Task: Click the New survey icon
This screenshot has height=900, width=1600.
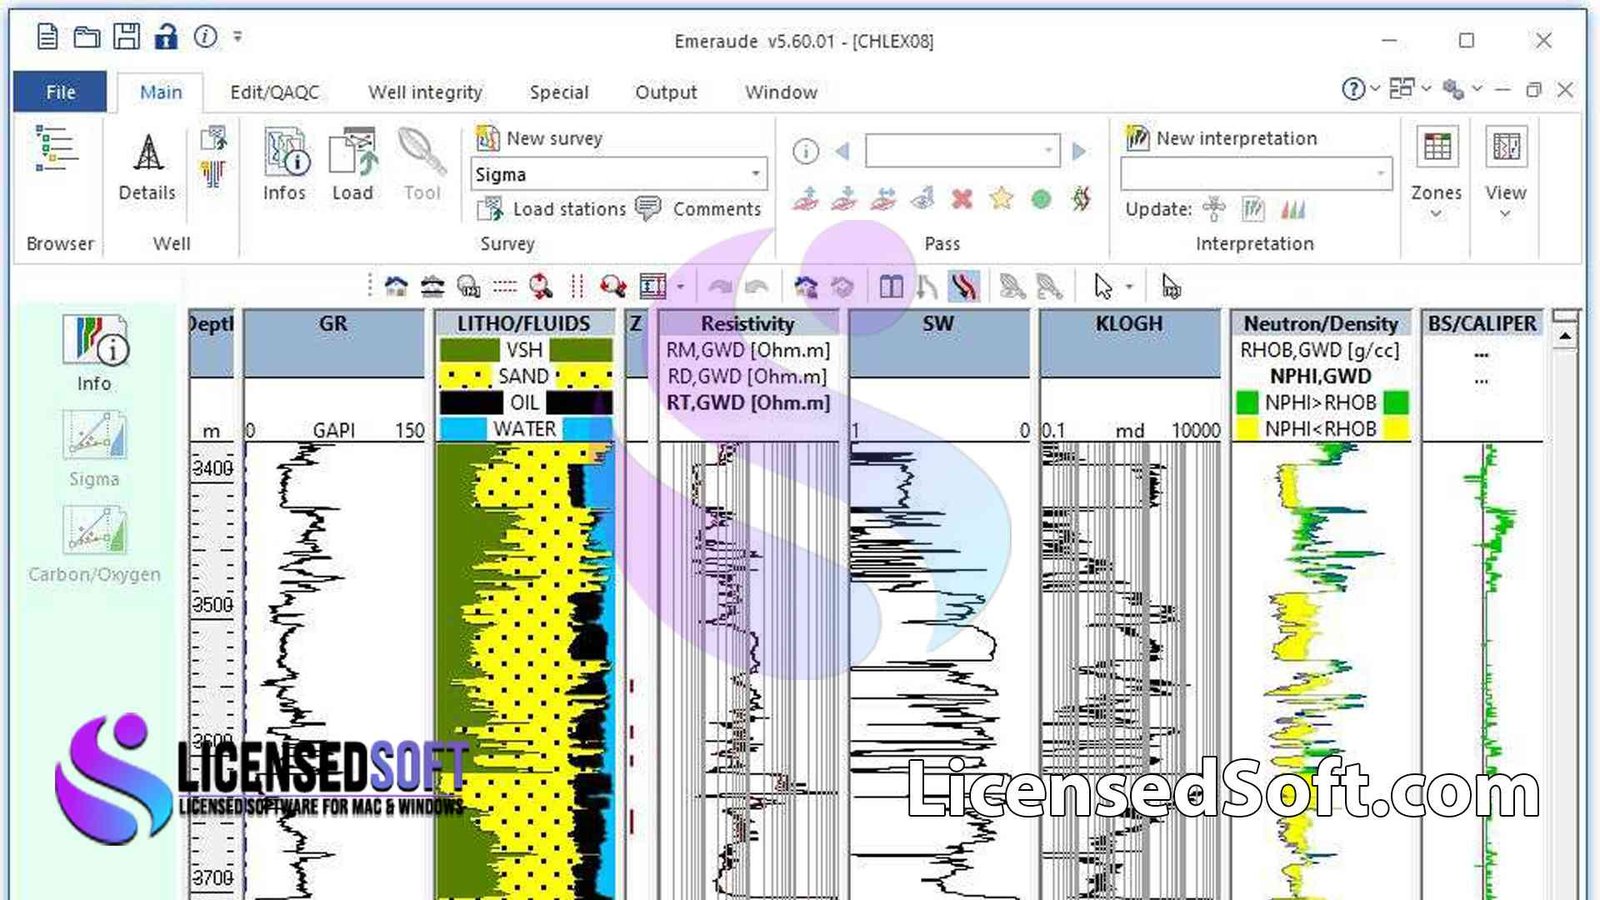Action: 488,138
